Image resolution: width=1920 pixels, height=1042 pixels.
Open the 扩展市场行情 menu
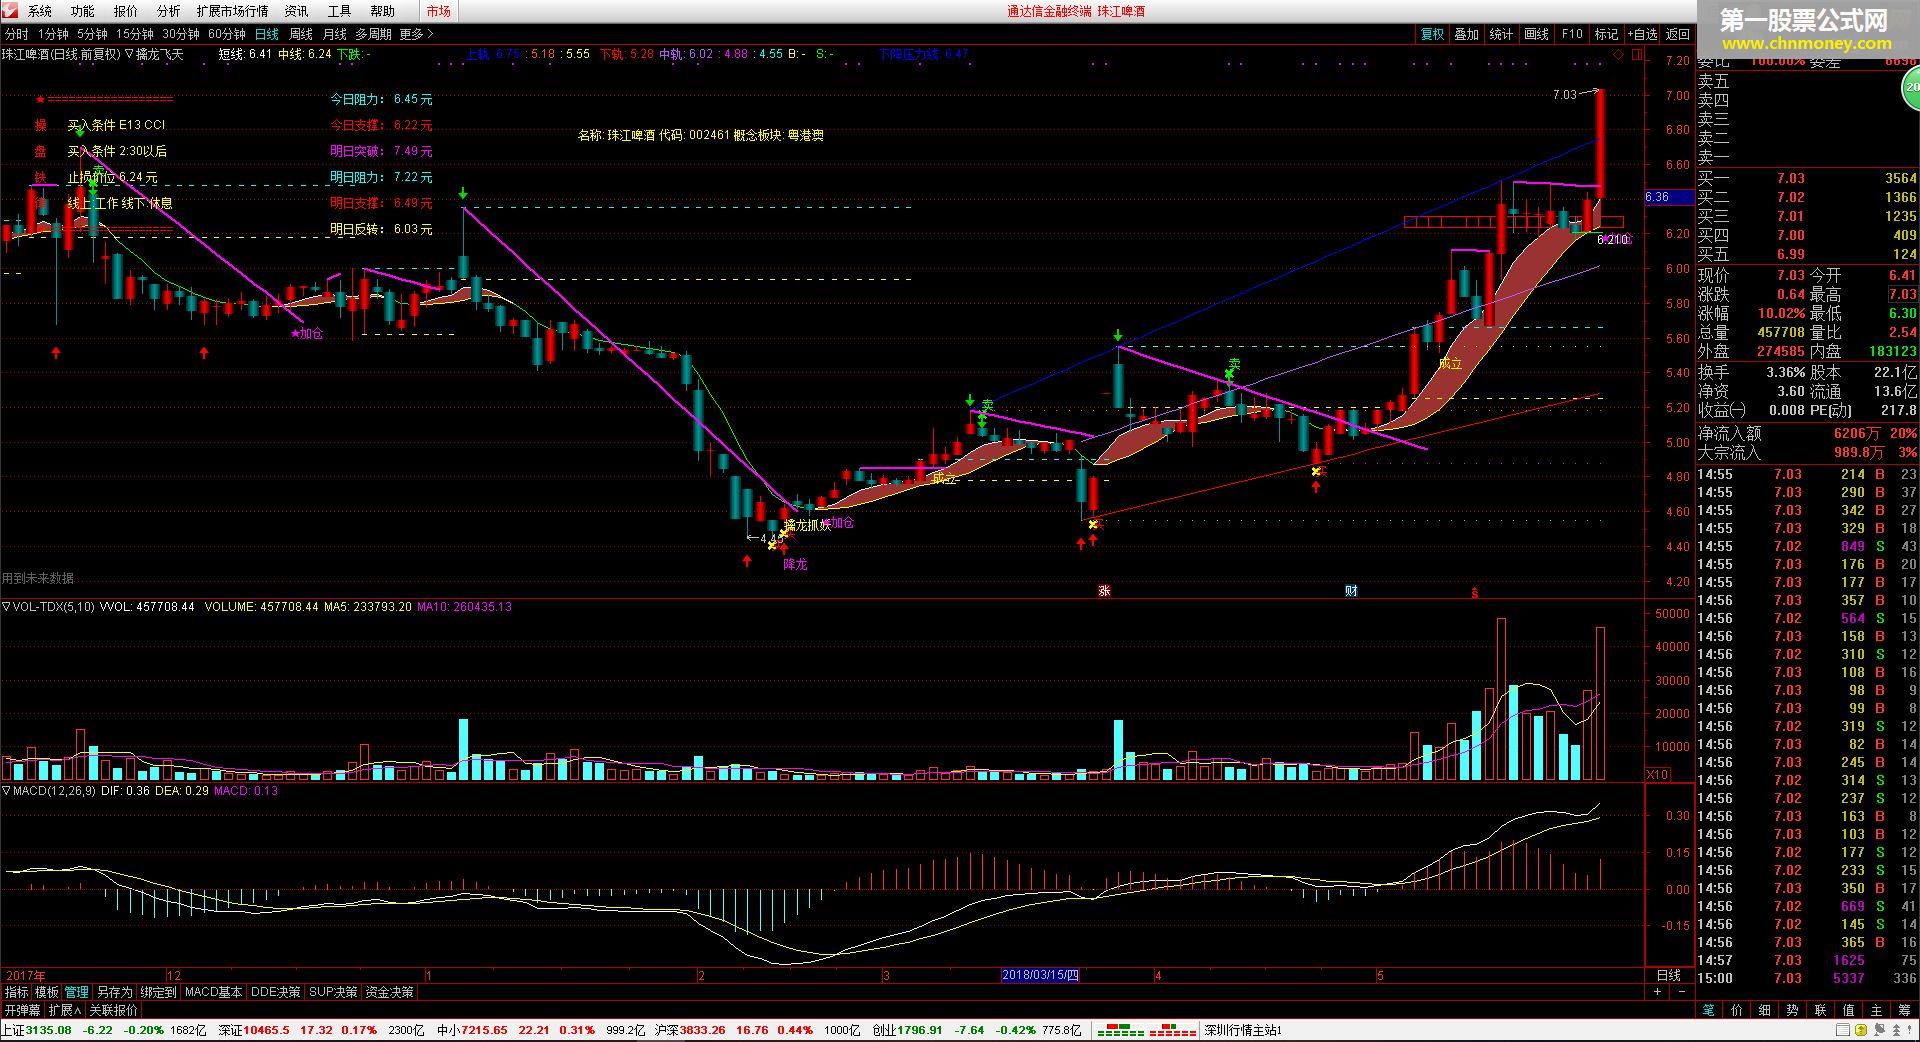coord(232,11)
